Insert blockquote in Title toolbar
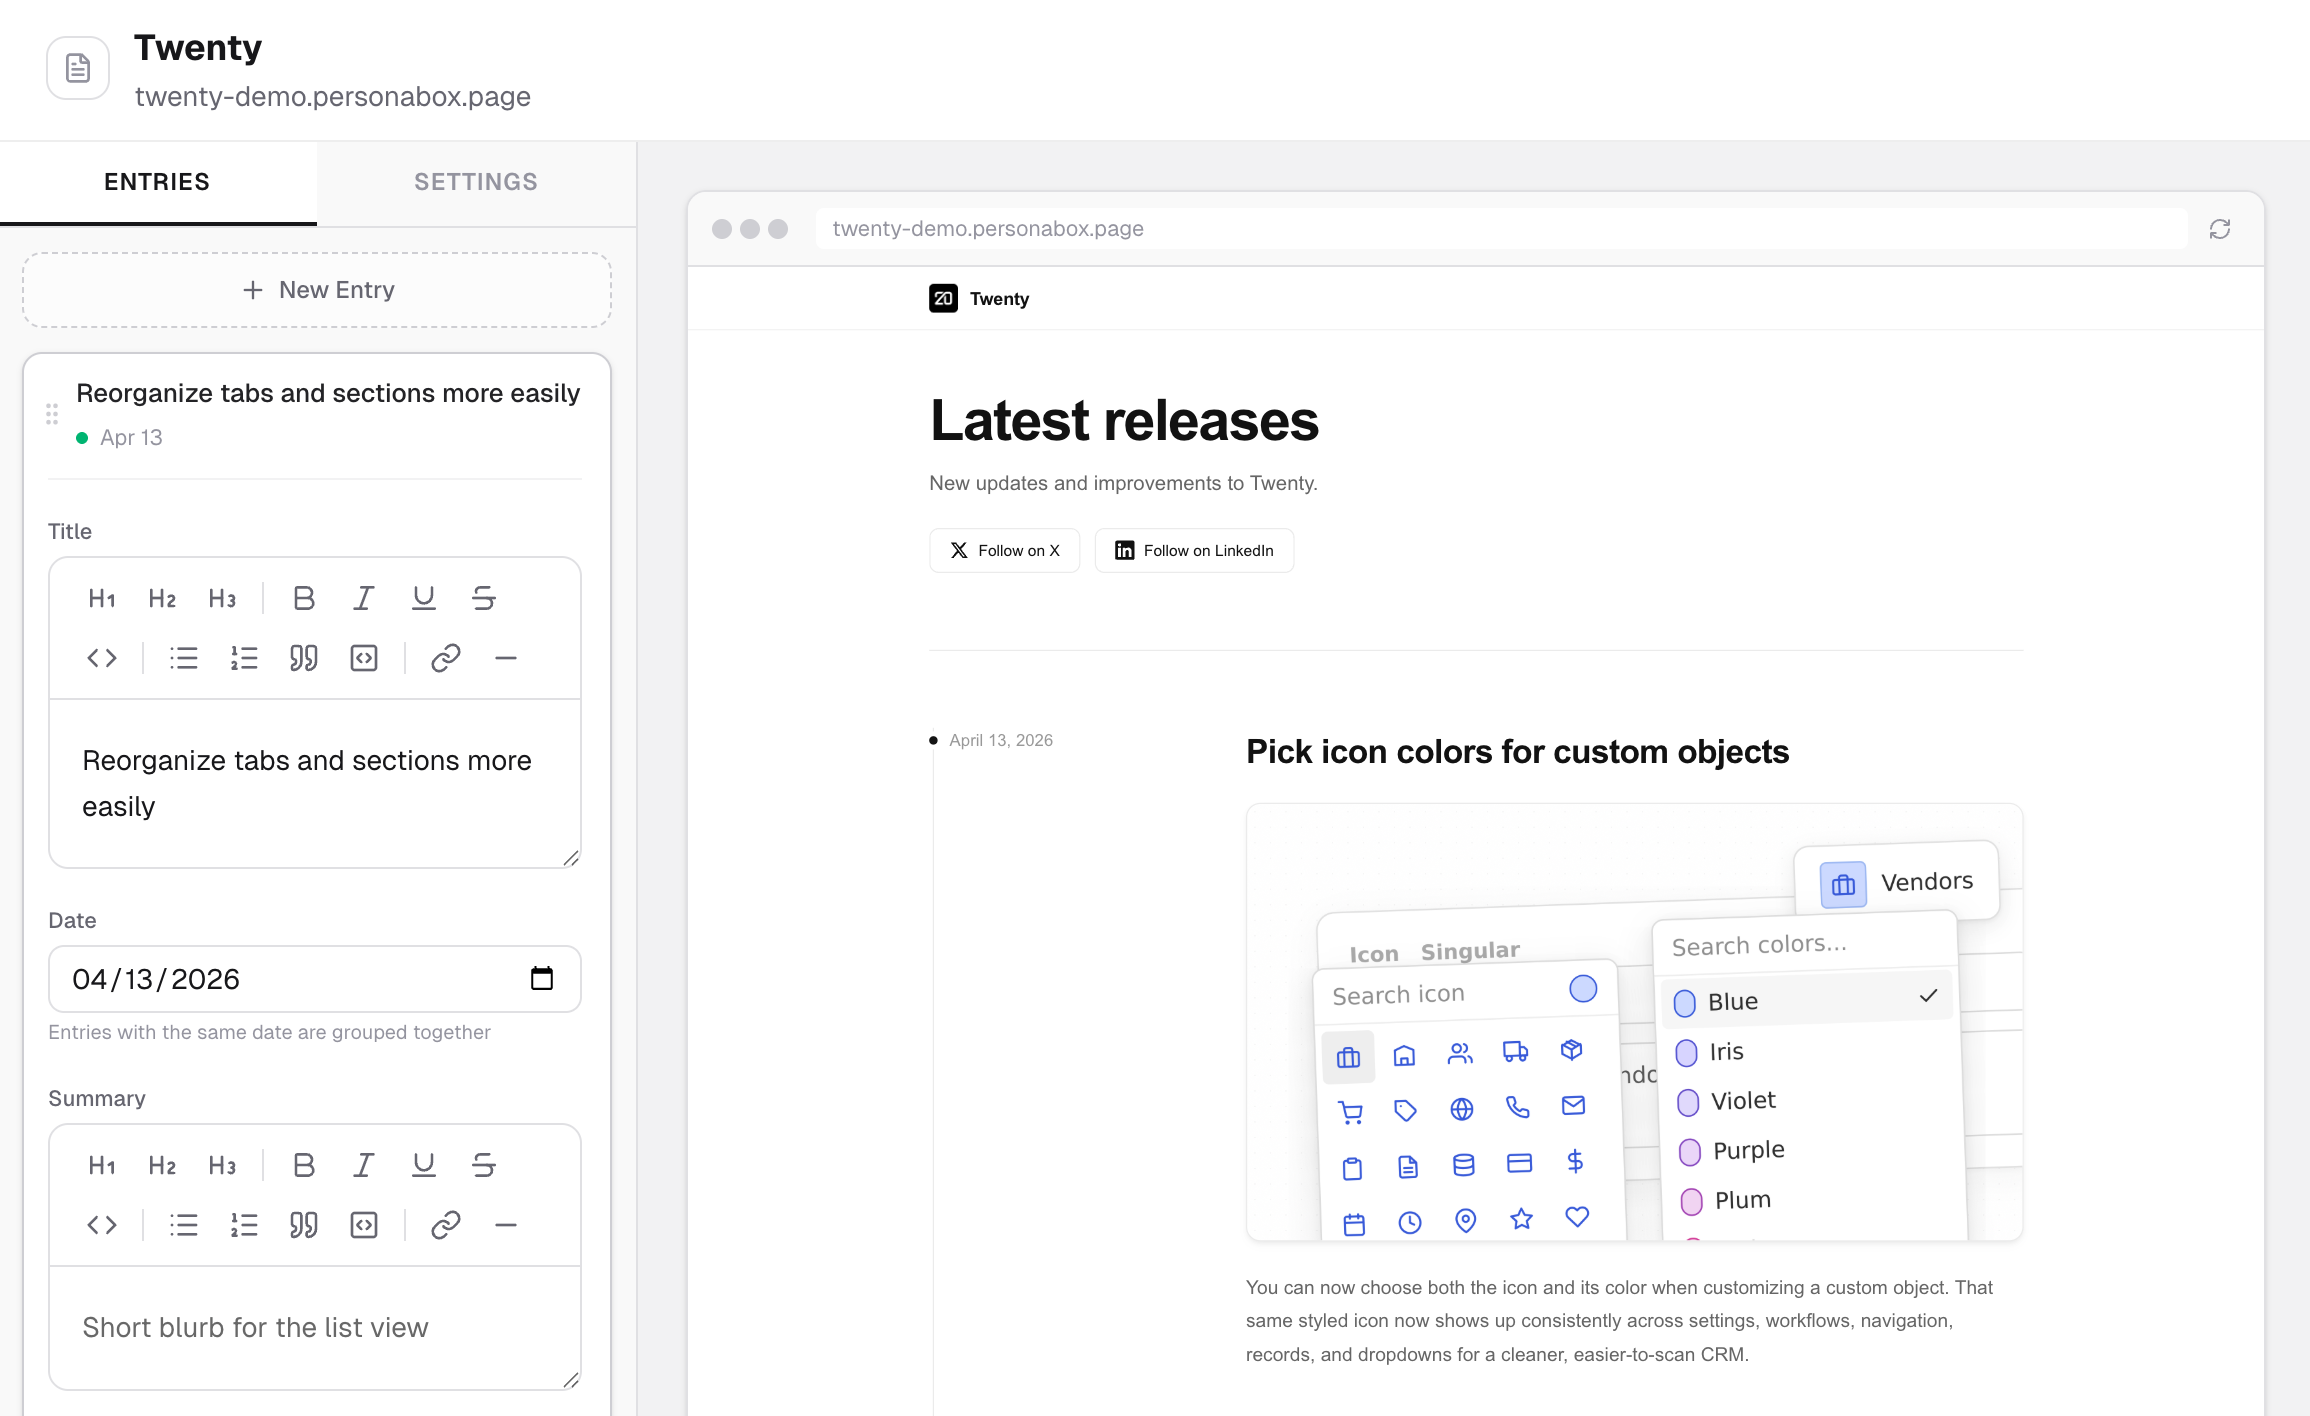The height and width of the screenshot is (1416, 2310). [304, 658]
